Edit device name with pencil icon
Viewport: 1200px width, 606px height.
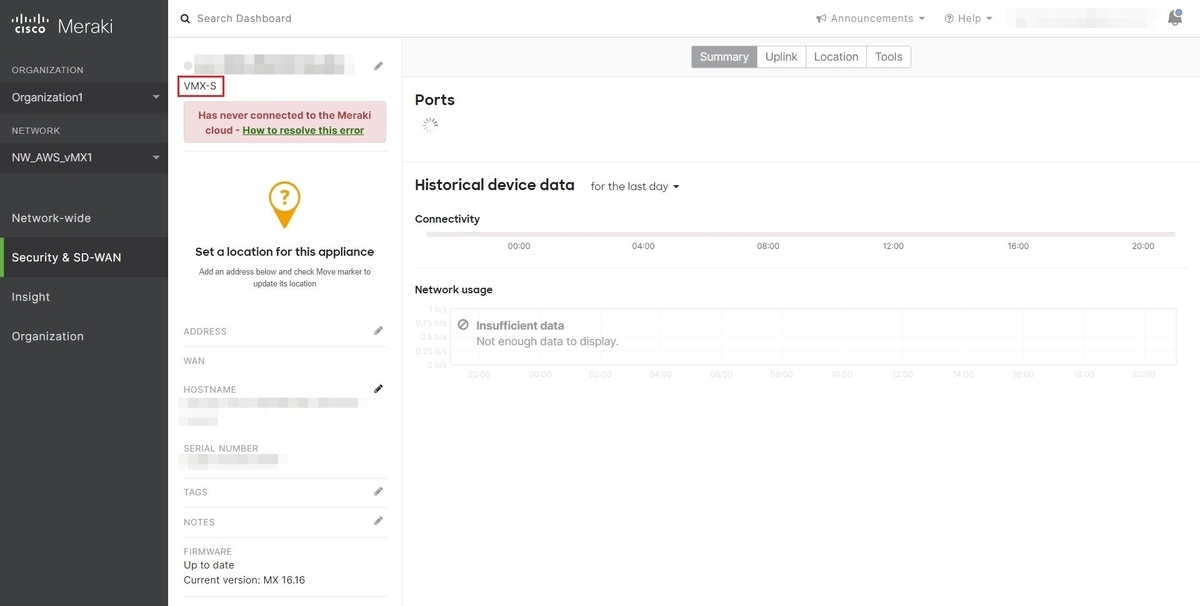coord(378,66)
